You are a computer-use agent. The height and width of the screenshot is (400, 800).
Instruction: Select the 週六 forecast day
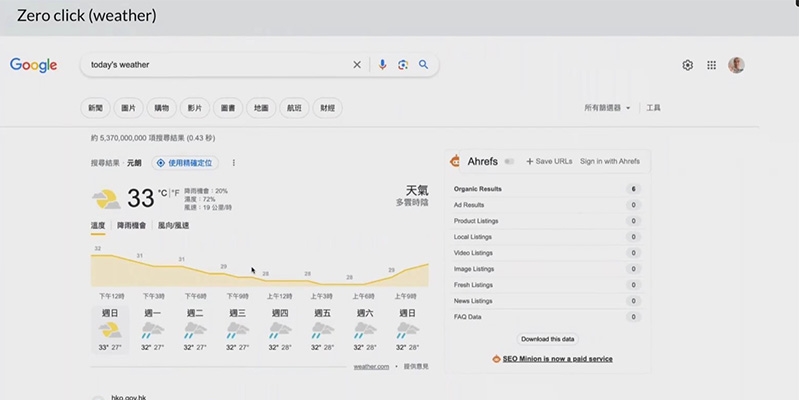click(x=365, y=330)
